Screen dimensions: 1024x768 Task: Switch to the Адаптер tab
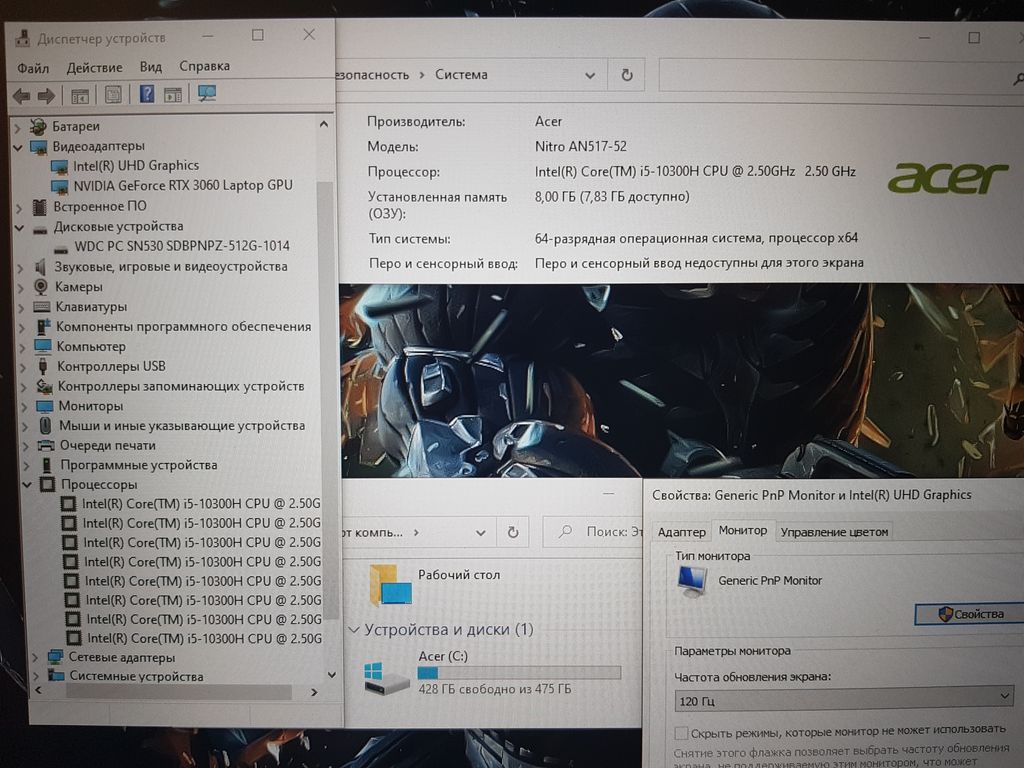(x=681, y=532)
